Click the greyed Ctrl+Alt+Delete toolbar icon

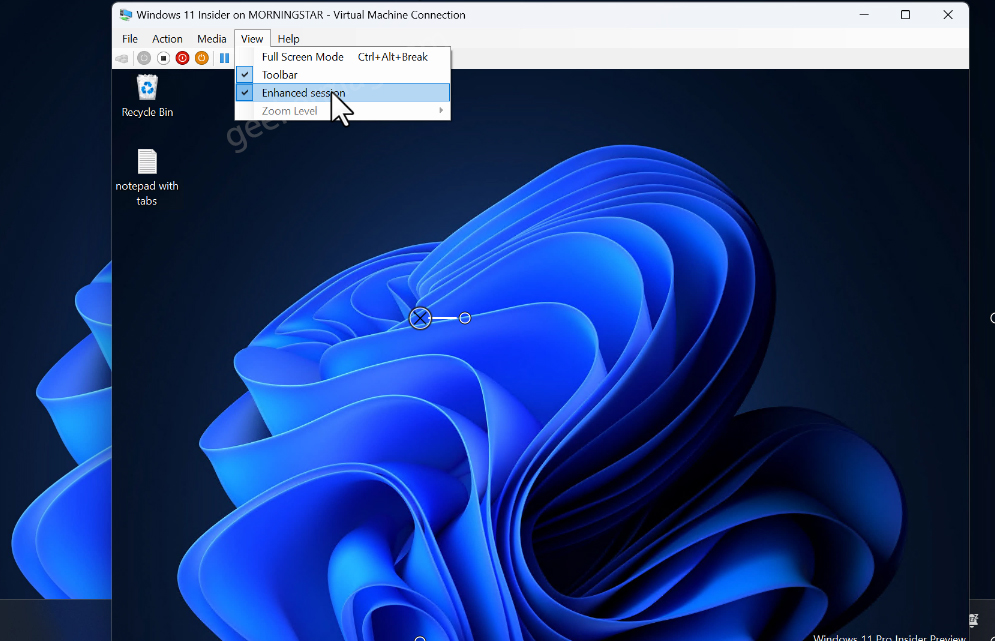tap(122, 58)
